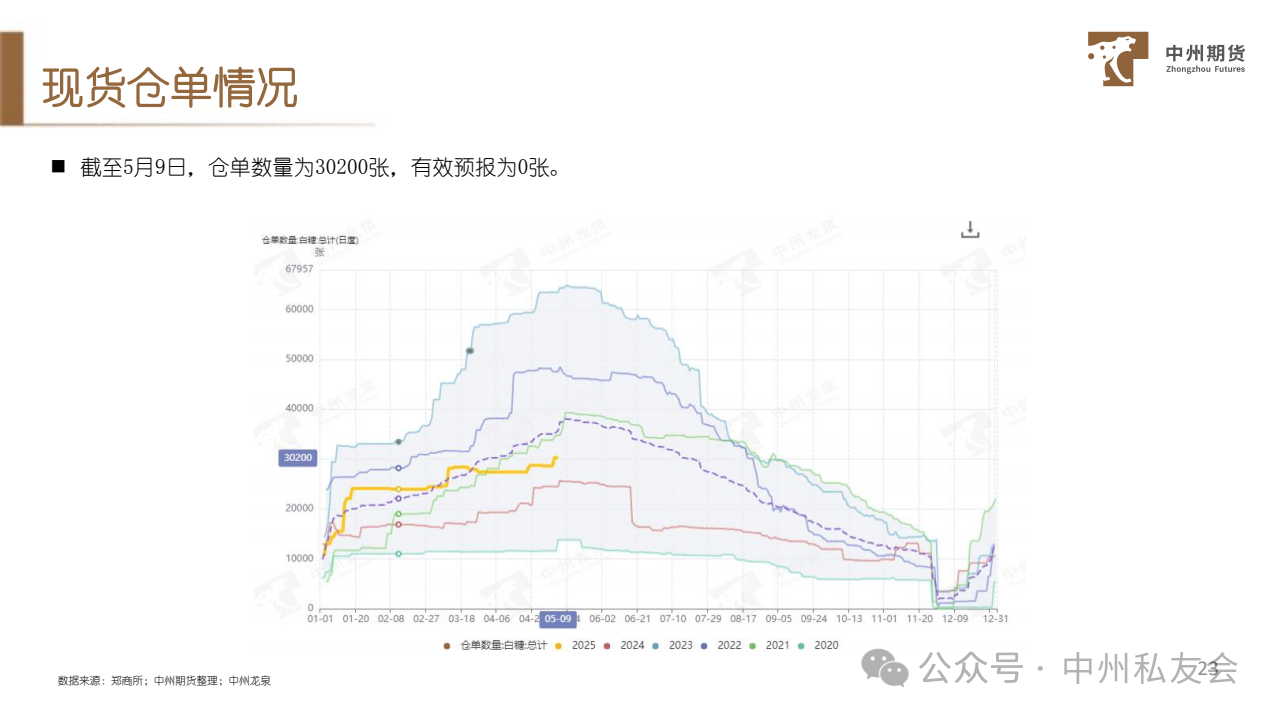Click the data source note 数据来源

164,681
